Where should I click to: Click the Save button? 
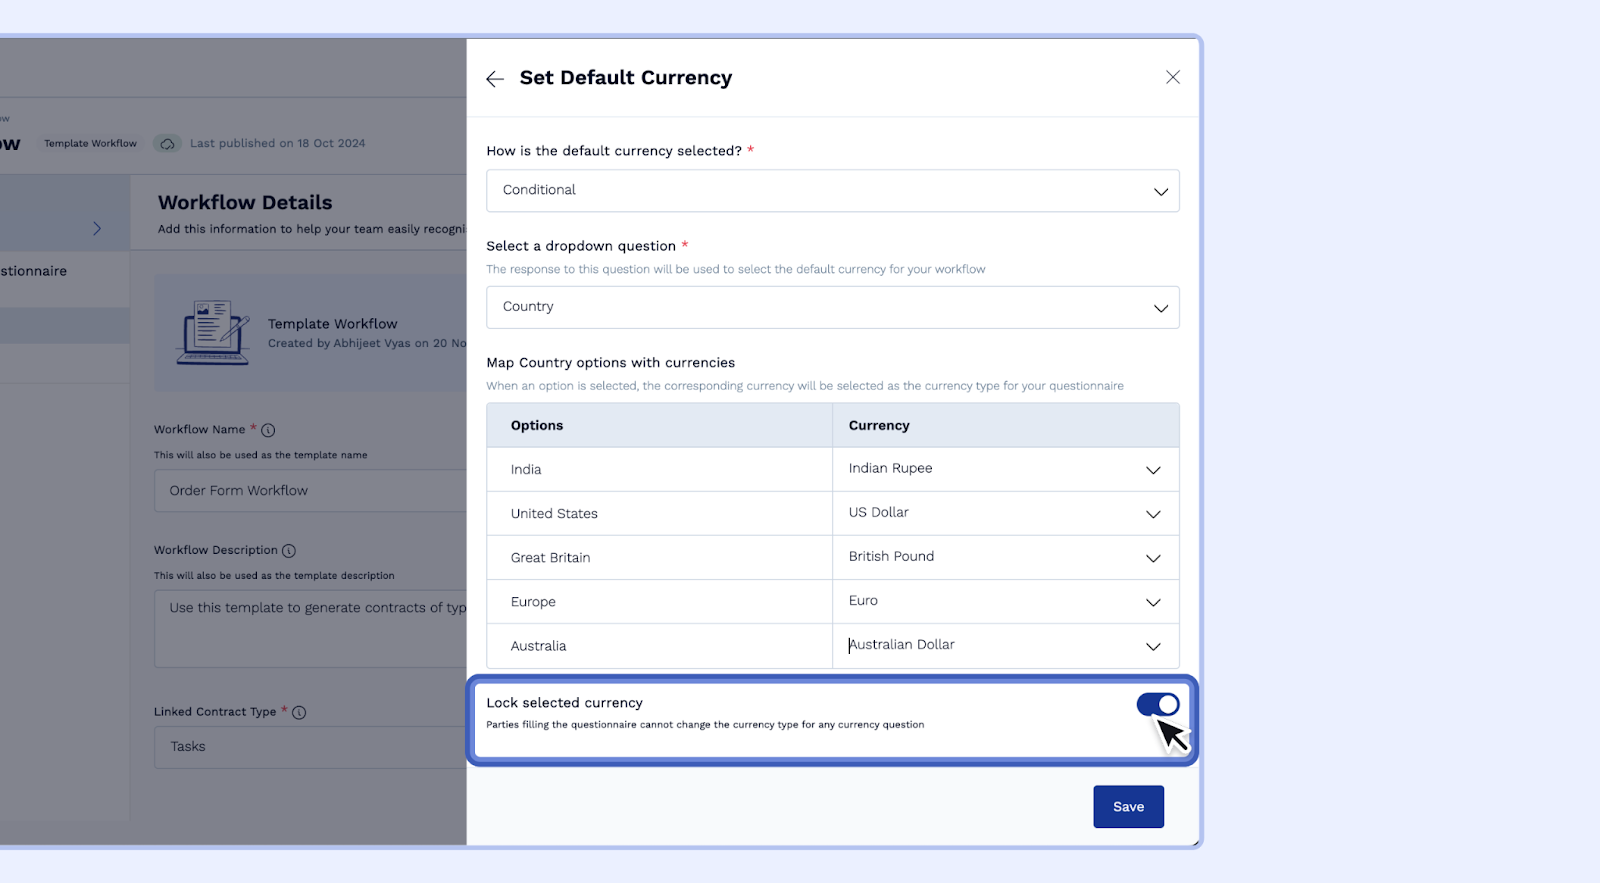(1128, 807)
